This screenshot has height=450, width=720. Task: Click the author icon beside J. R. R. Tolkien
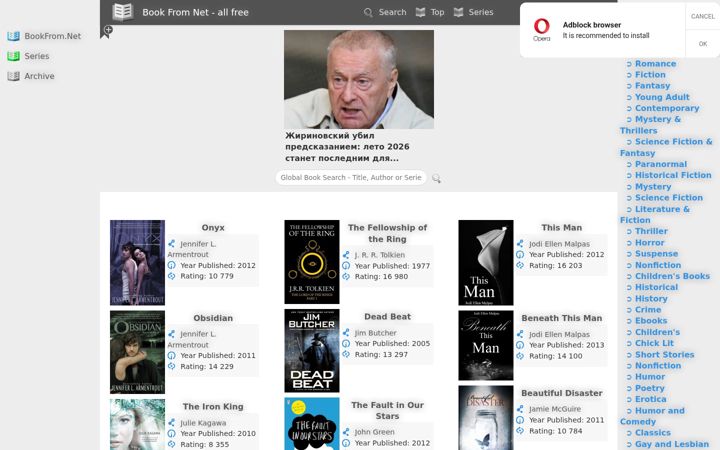pyautogui.click(x=346, y=255)
